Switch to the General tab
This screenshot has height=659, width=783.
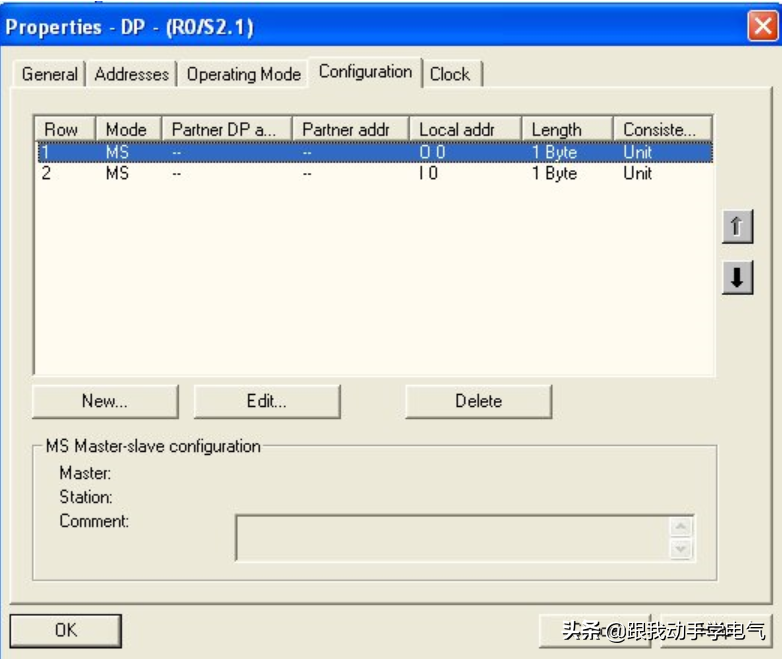[49, 74]
